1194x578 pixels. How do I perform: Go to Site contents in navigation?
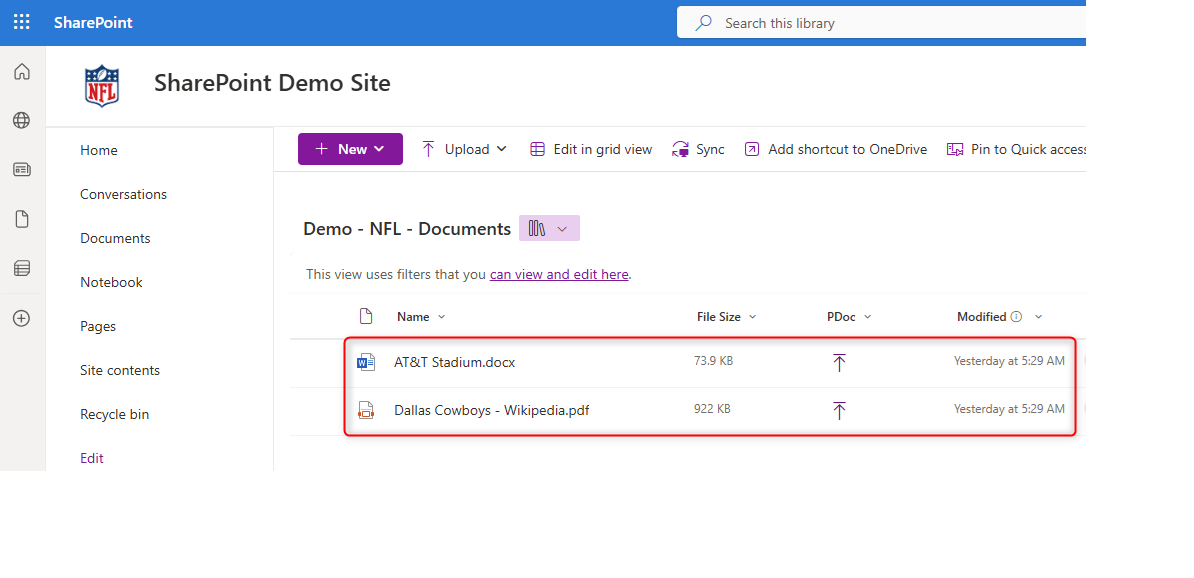point(119,370)
